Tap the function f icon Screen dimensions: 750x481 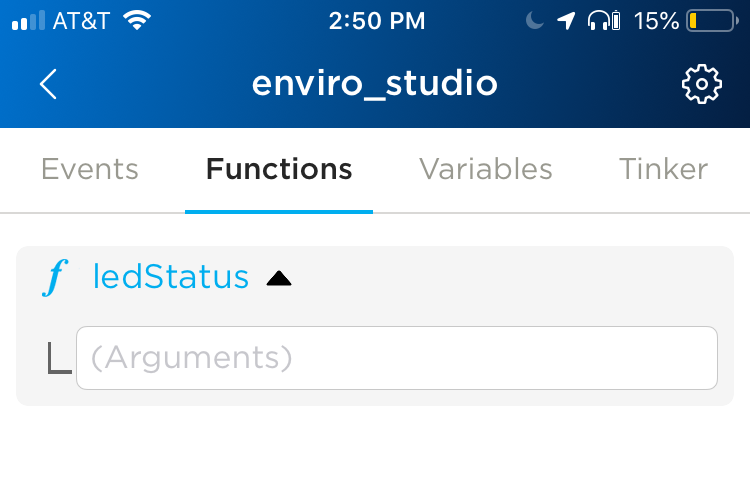pos(55,278)
